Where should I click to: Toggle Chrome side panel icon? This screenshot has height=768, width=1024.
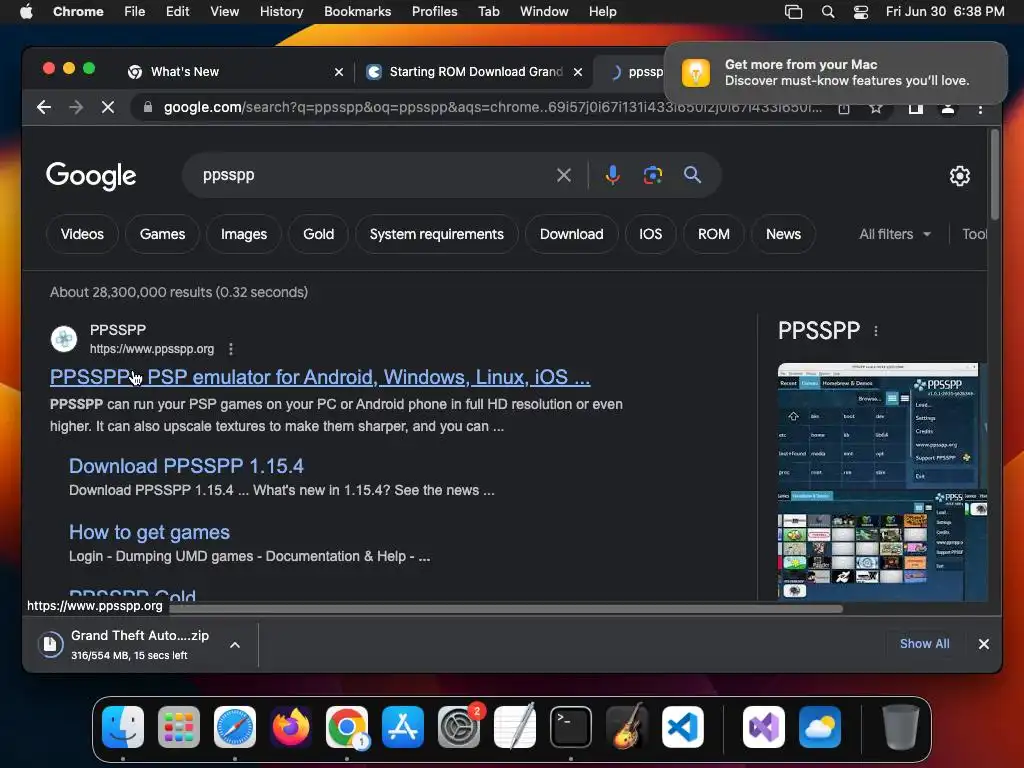pyautogui.click(x=916, y=108)
